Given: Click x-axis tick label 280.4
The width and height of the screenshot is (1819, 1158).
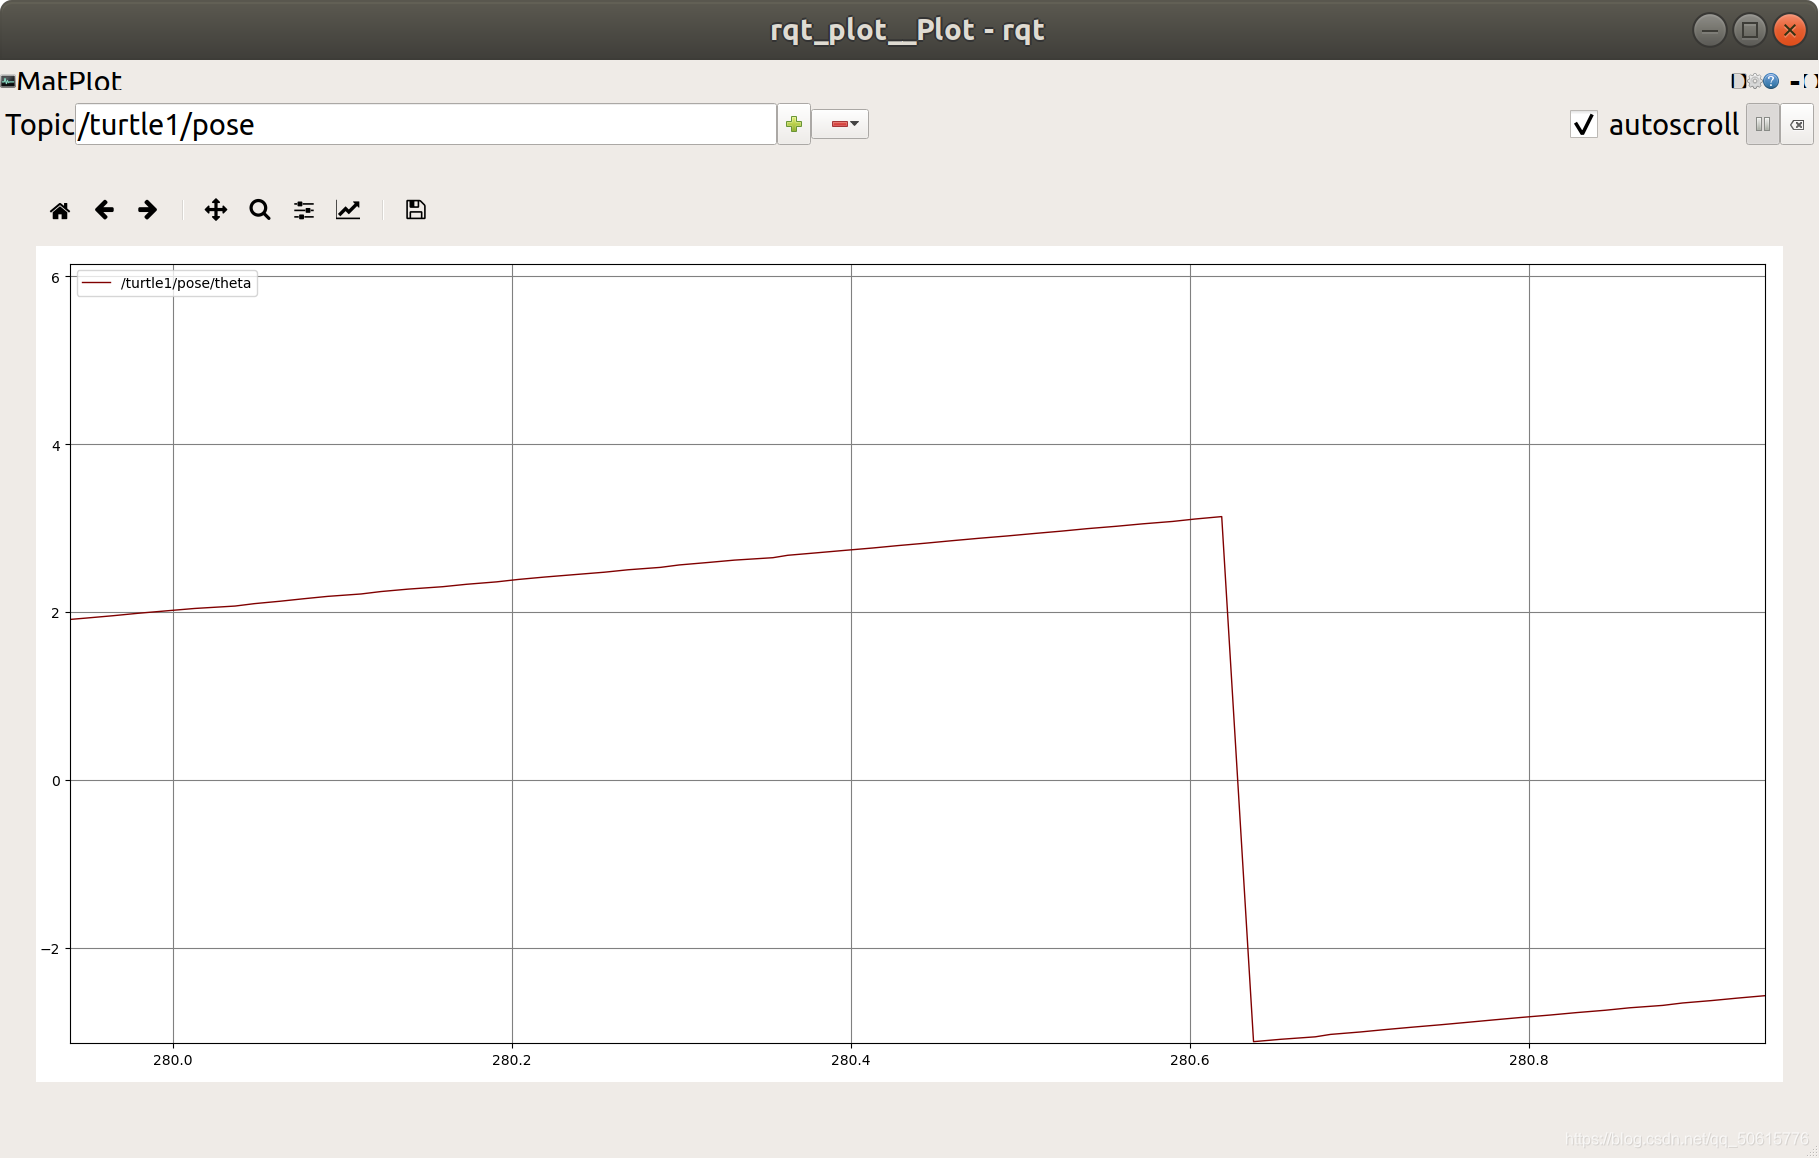Looking at the screenshot, I should (x=851, y=1060).
